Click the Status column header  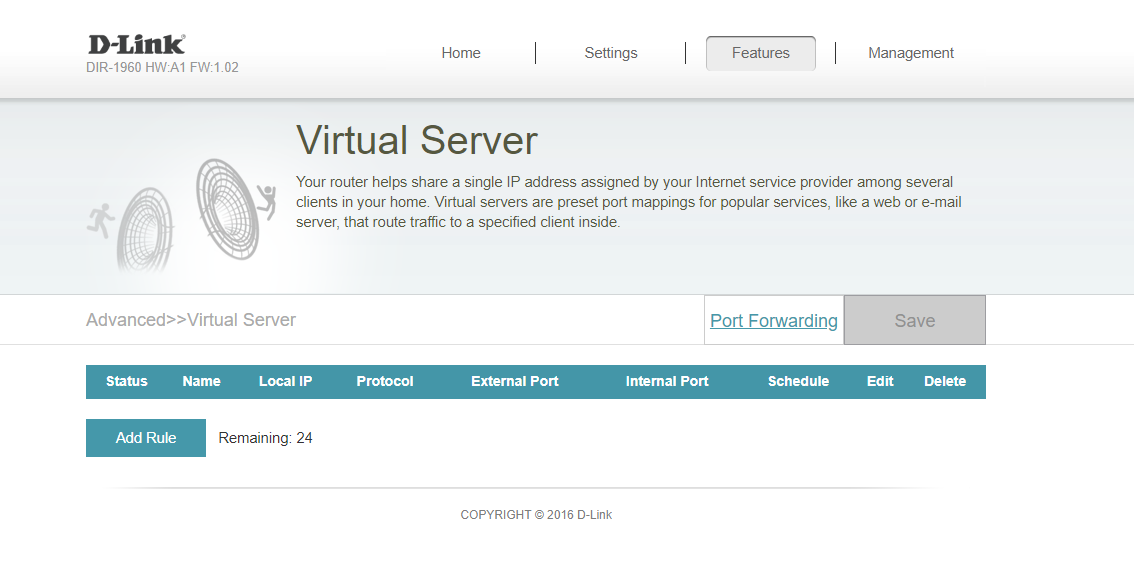127,381
